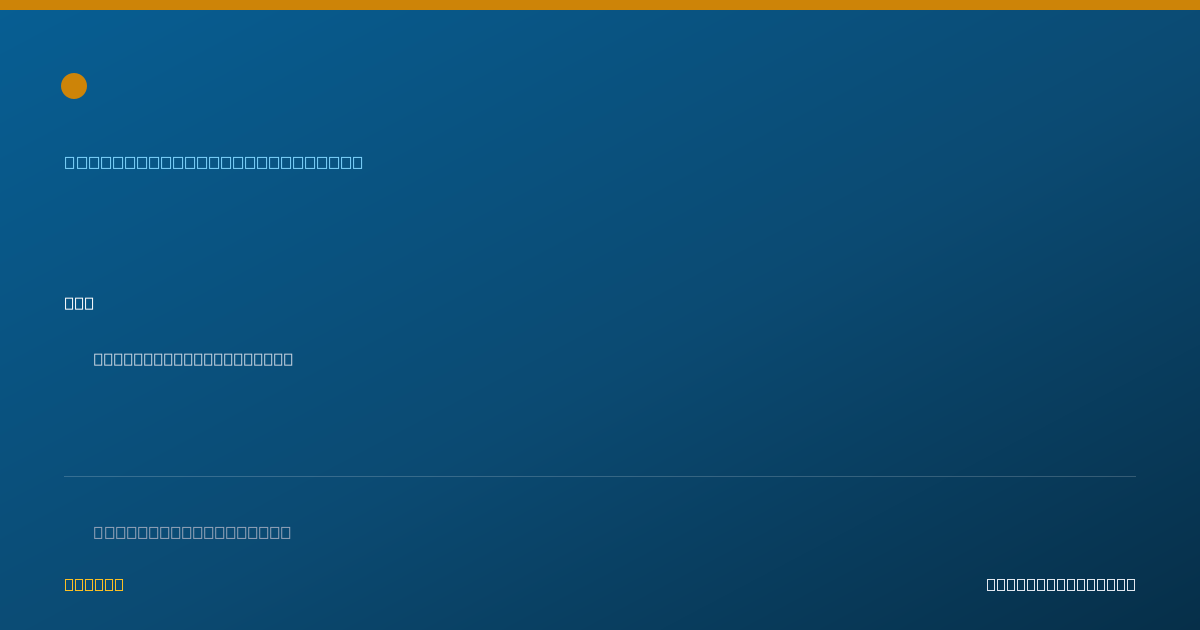Select the dimmed gray indented text line

192,532
